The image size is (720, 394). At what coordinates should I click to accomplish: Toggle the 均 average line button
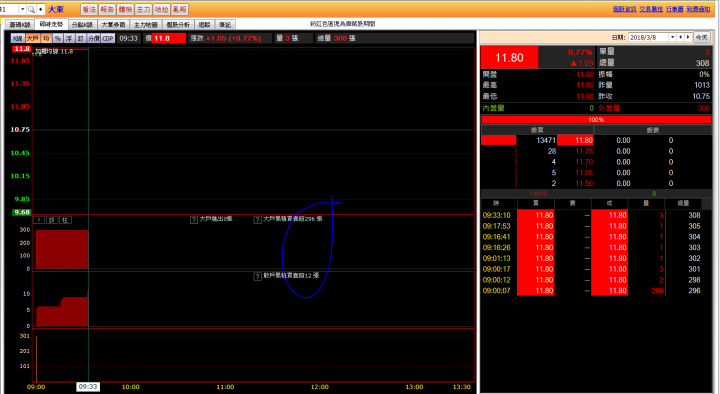(46, 38)
